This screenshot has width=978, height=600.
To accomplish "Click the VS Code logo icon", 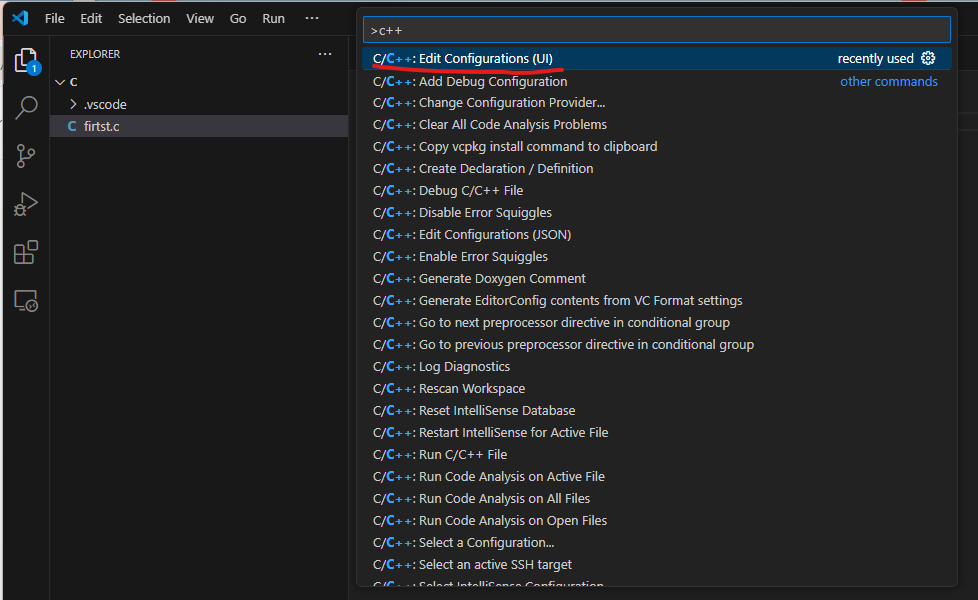I will pos(21,18).
